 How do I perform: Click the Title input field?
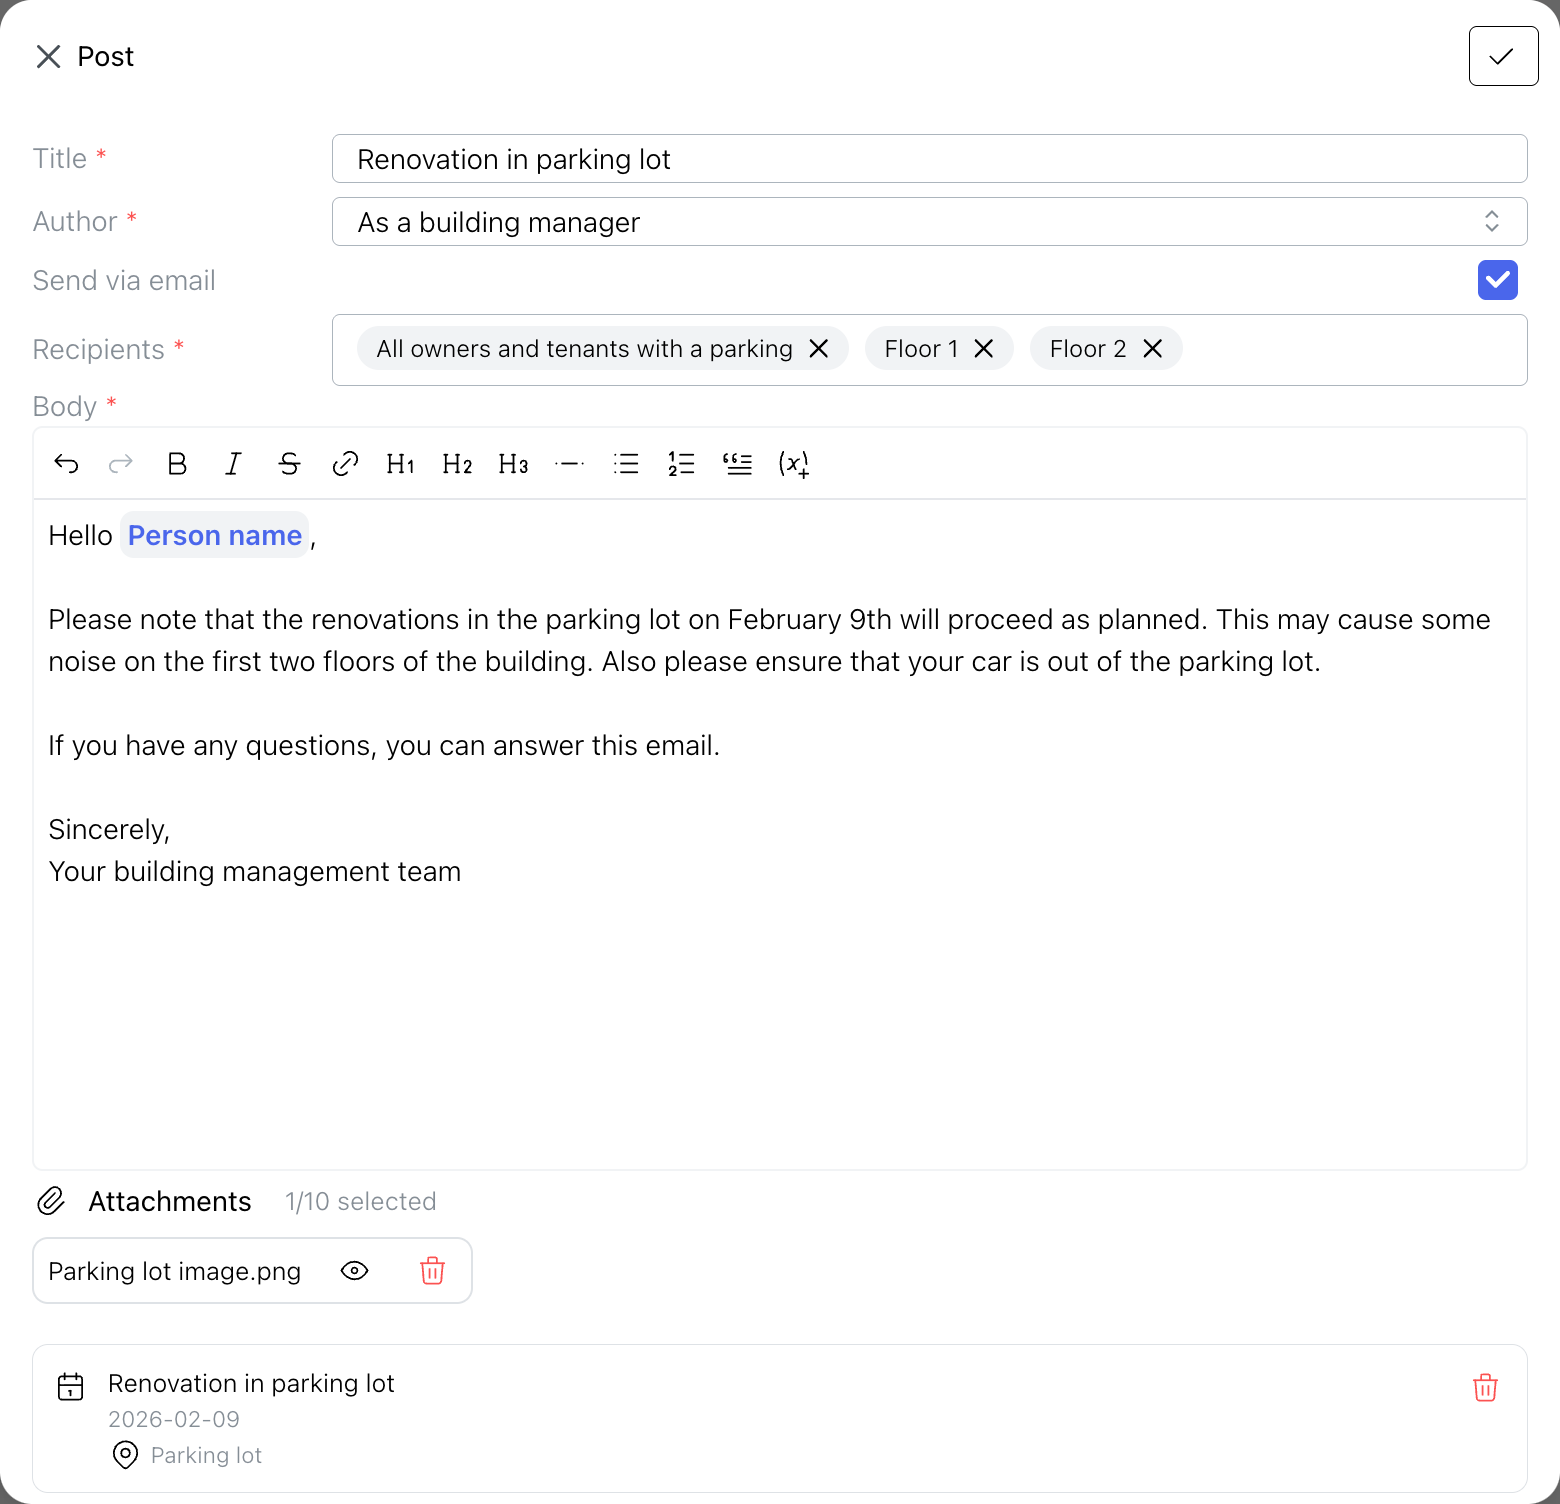(929, 159)
